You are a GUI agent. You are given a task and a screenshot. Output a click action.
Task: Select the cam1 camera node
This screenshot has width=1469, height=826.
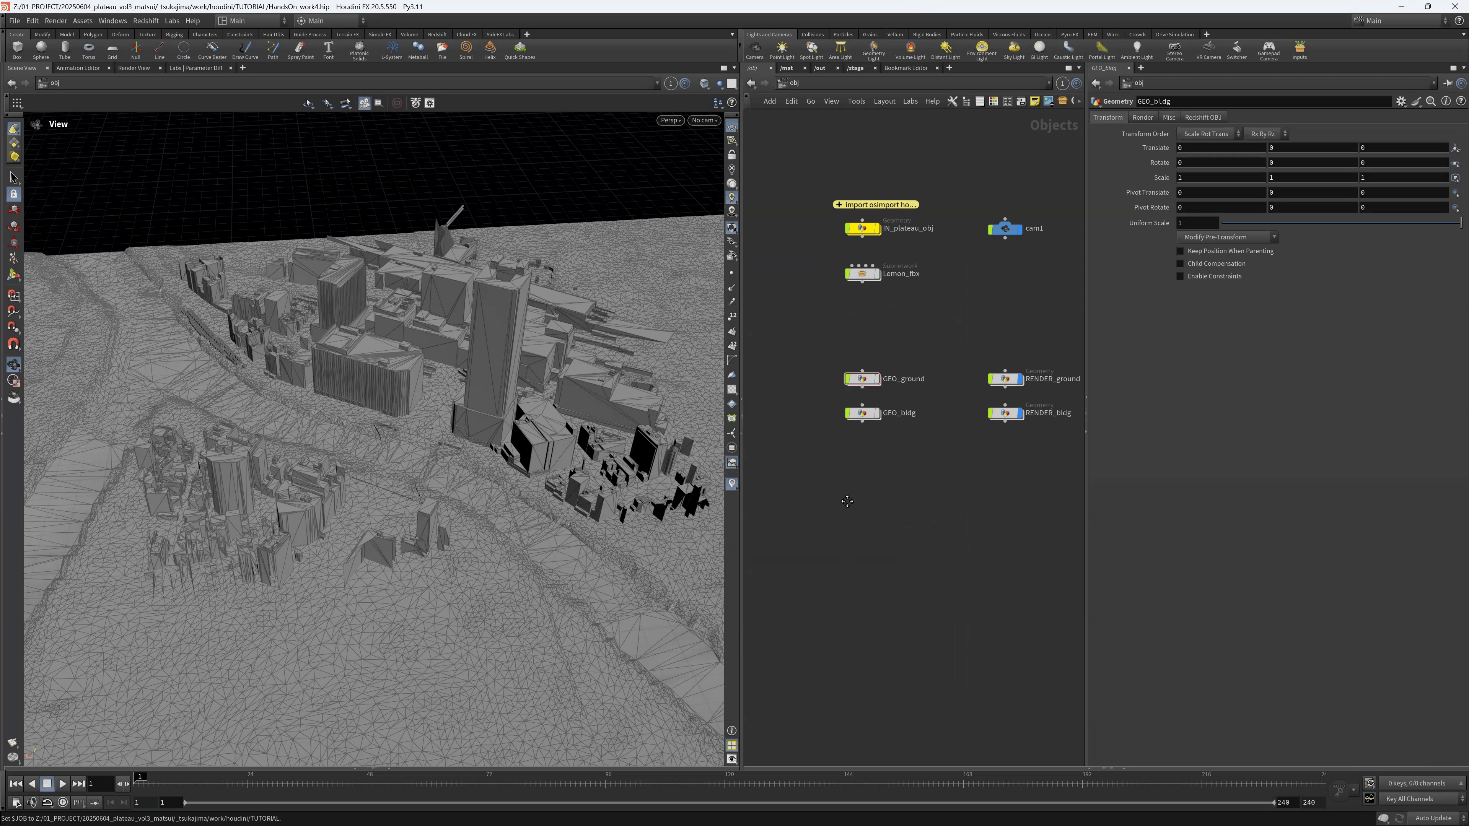1005,229
